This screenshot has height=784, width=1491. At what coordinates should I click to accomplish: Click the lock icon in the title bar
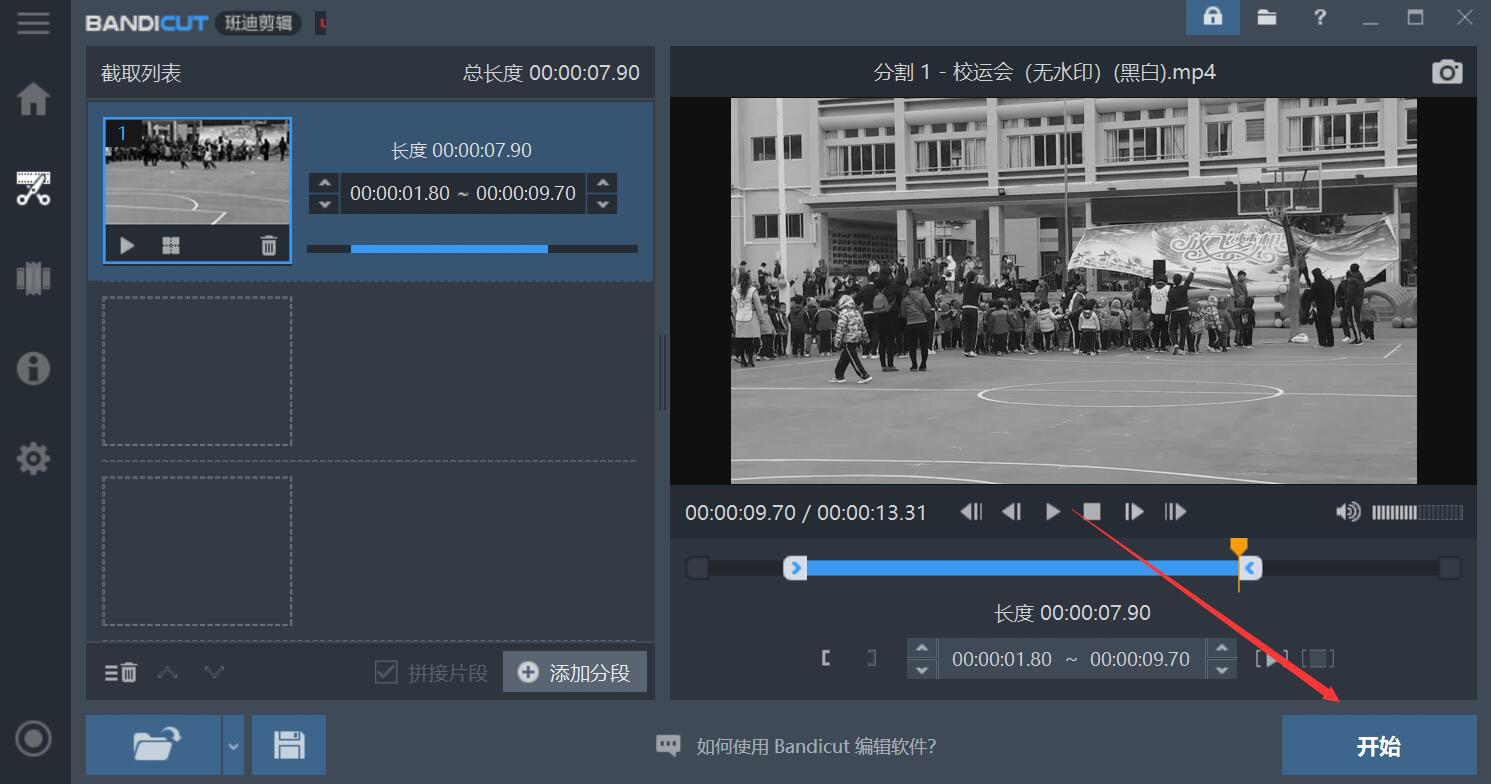click(x=1213, y=17)
